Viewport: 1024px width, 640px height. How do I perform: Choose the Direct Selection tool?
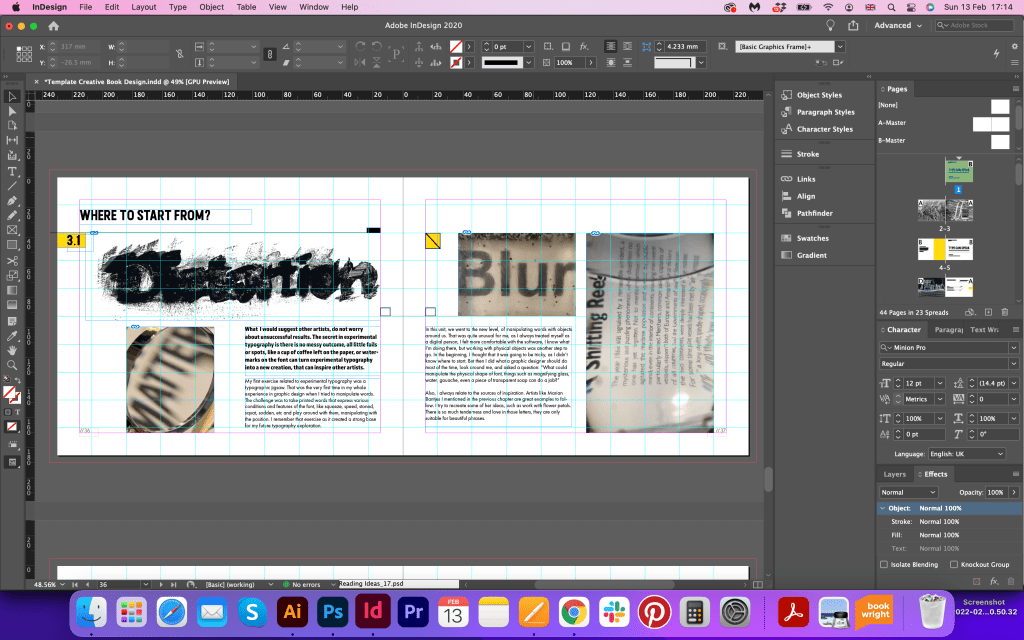click(12, 111)
